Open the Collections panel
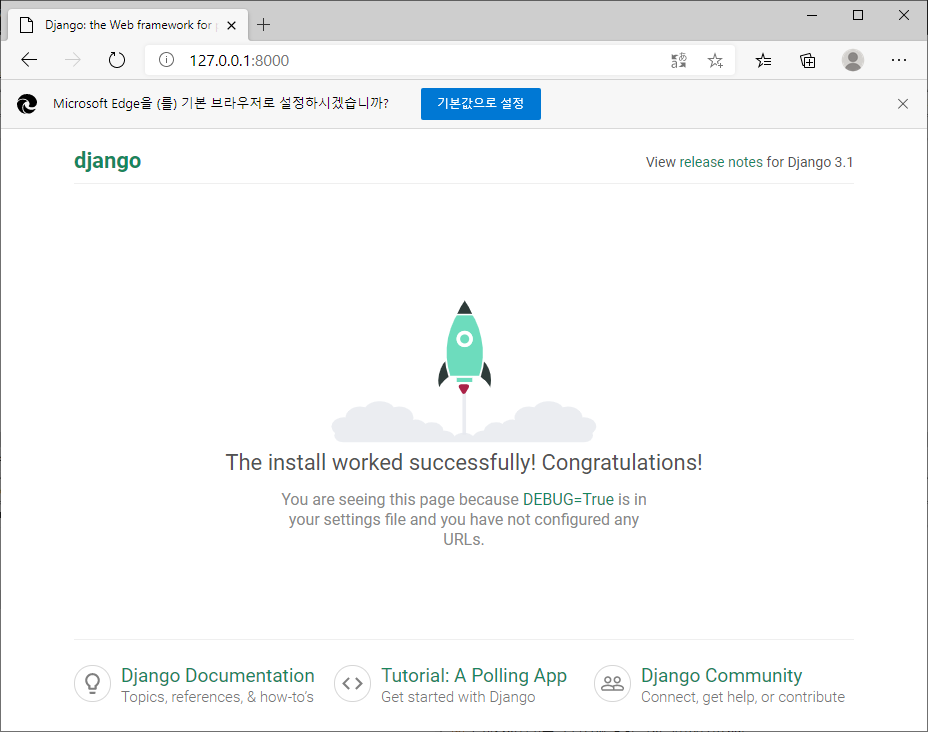This screenshot has height=732, width=928. (x=807, y=60)
